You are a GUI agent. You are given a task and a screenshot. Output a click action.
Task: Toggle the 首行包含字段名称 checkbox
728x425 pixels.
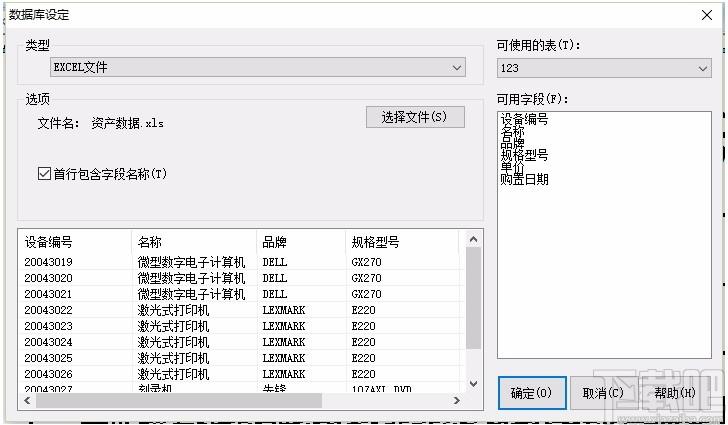click(x=44, y=174)
